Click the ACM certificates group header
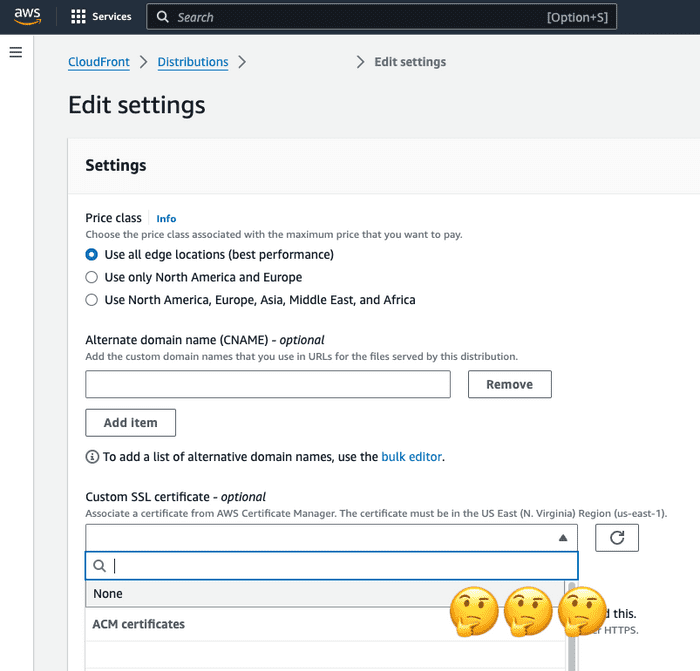700x671 pixels. 139,624
